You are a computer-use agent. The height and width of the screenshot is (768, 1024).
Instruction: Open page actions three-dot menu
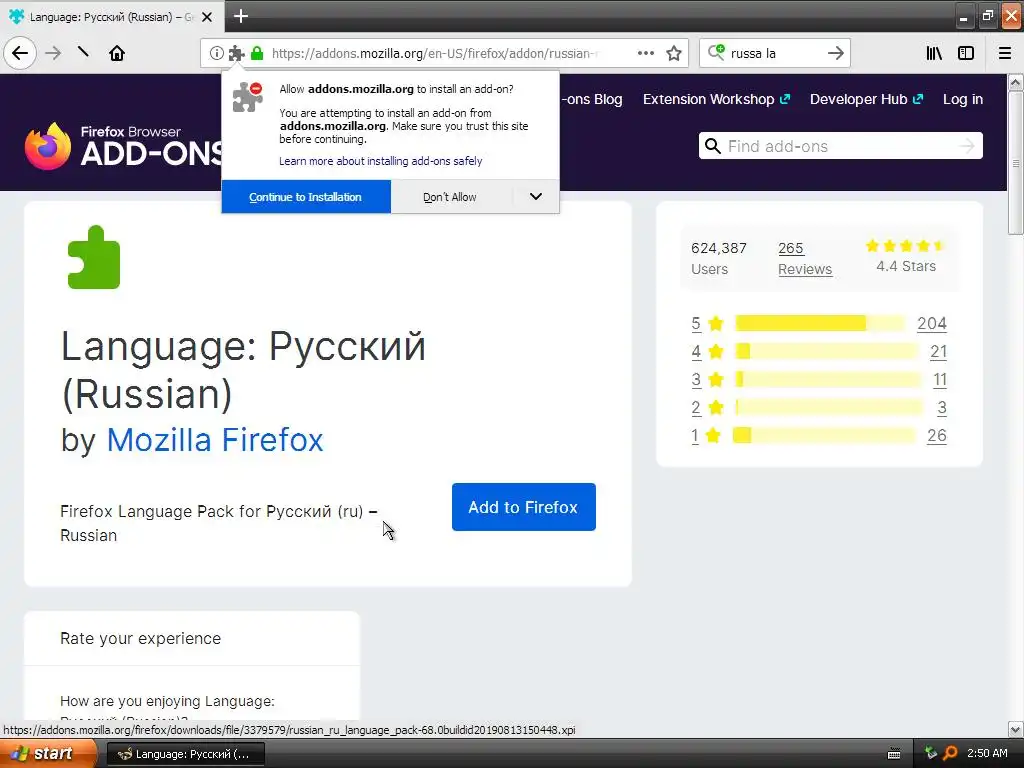(x=646, y=53)
